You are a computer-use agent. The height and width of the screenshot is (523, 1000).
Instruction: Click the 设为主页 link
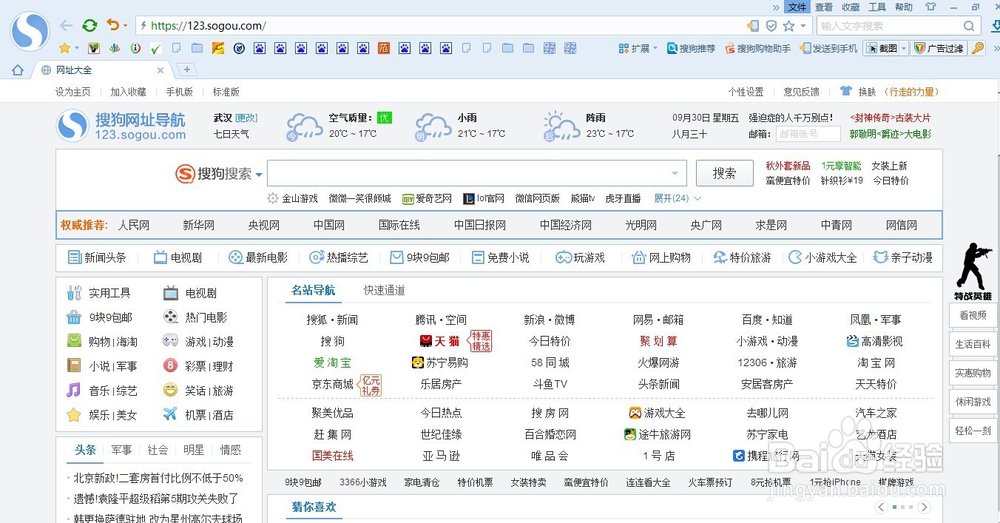coord(73,92)
